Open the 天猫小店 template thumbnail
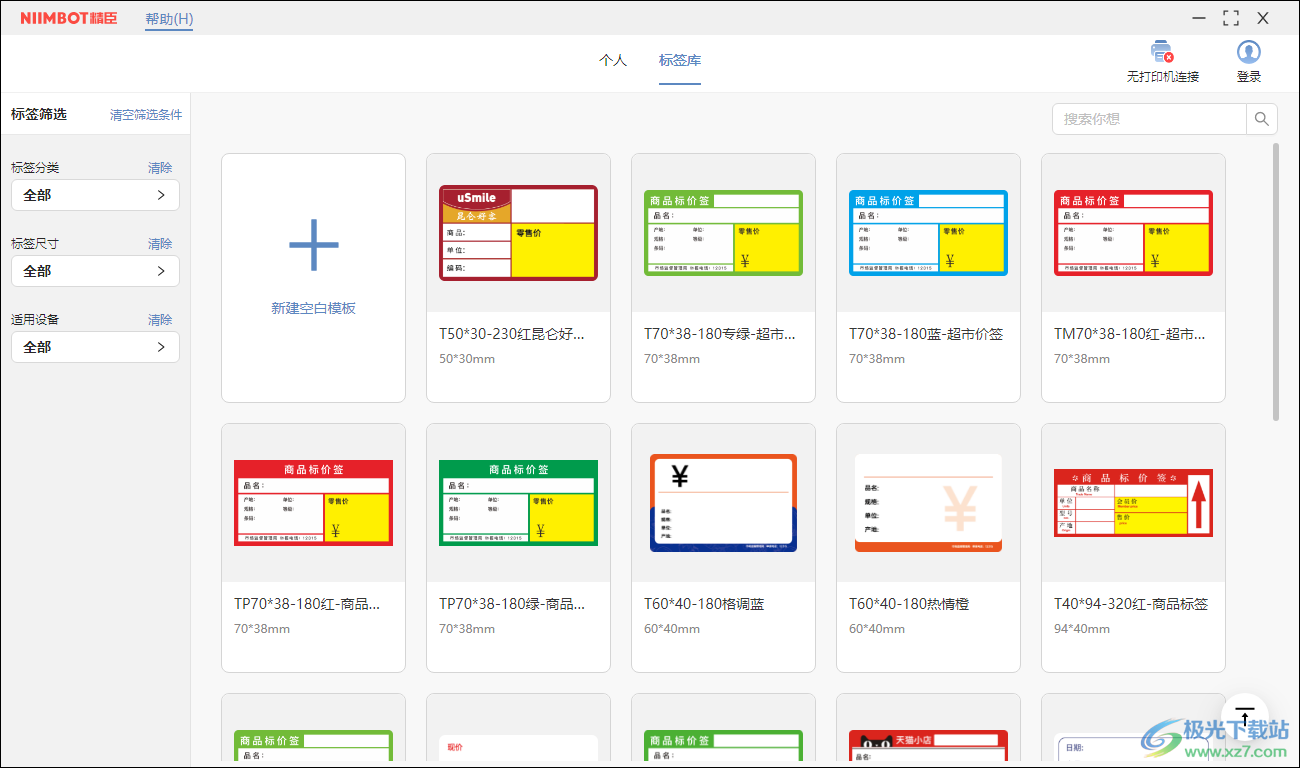Viewport: 1300px width, 768px height. pyautogui.click(x=928, y=747)
